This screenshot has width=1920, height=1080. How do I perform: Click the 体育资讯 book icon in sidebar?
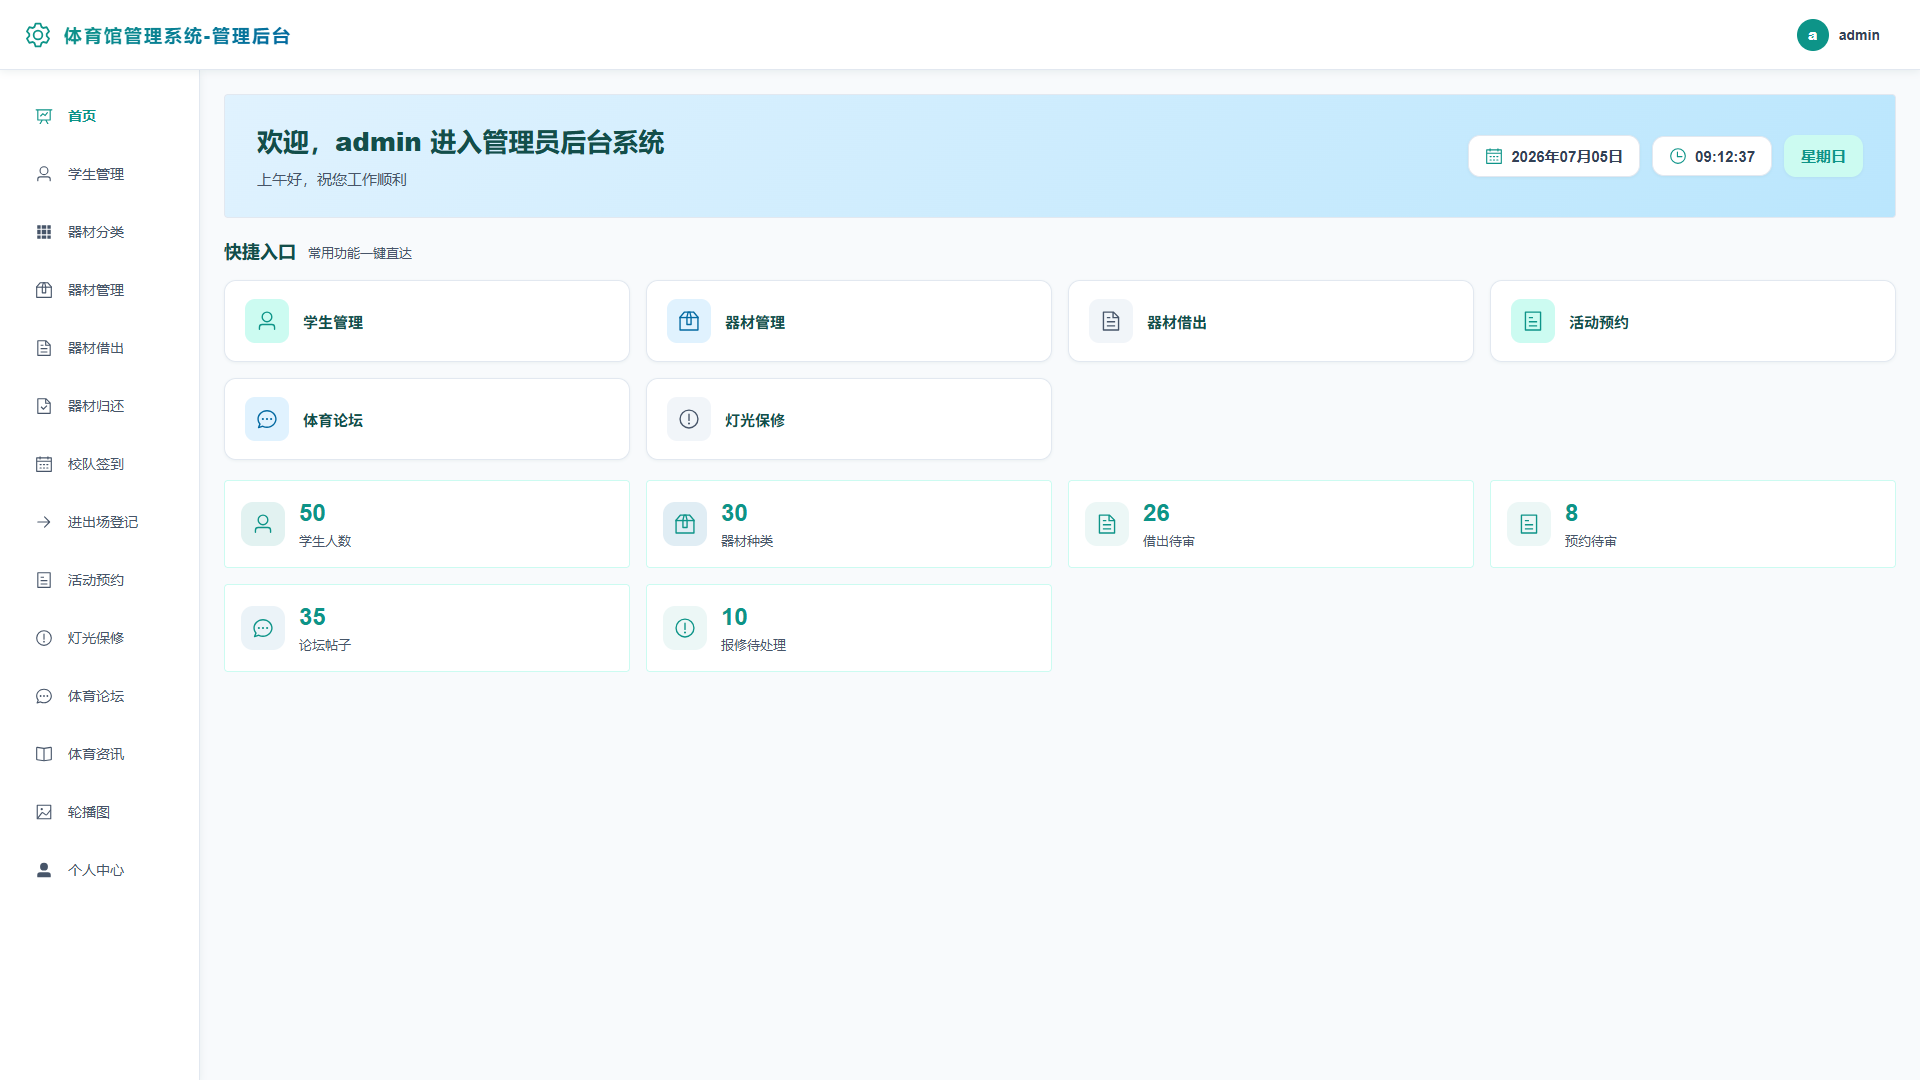44,754
